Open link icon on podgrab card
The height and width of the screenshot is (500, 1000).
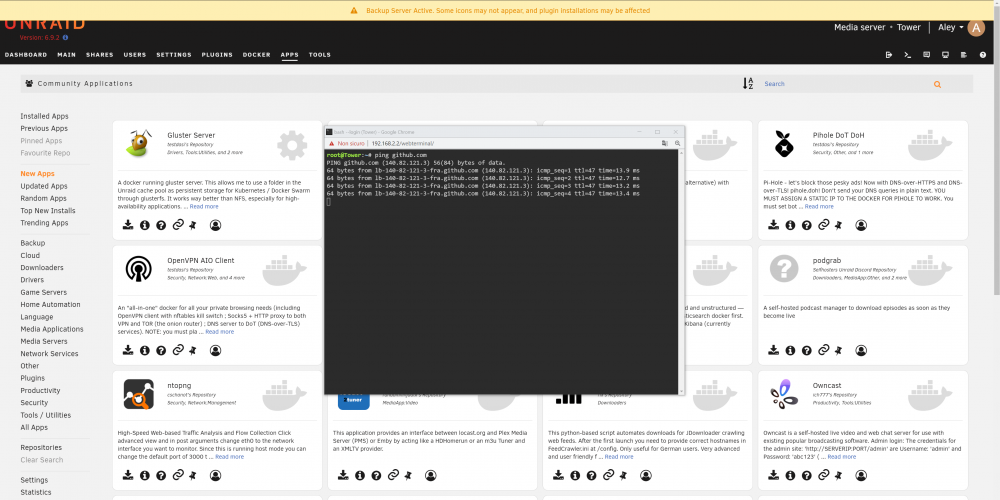click(x=824, y=349)
